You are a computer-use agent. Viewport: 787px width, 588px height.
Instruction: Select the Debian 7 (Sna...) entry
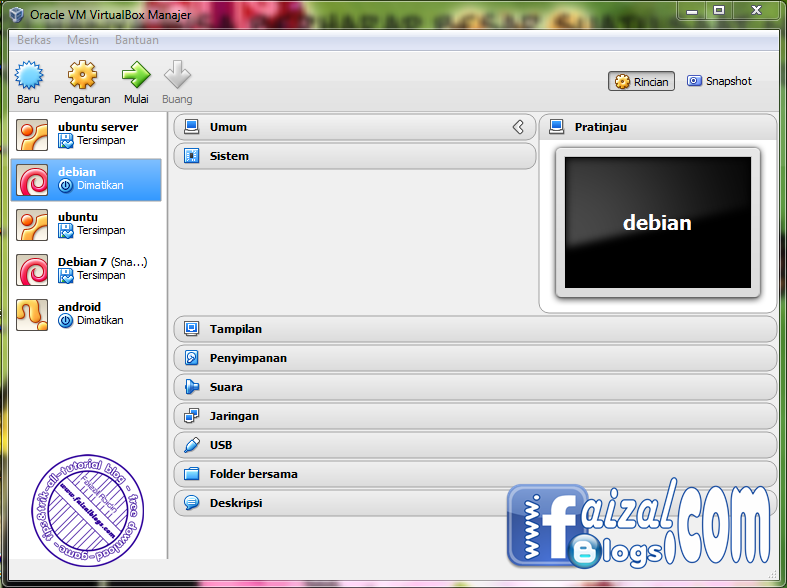click(86, 270)
